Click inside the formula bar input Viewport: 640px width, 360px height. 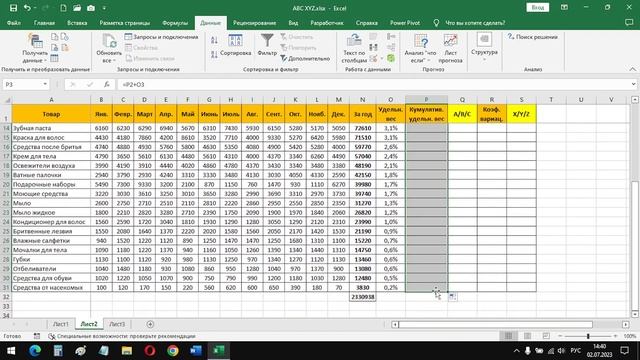point(373,84)
